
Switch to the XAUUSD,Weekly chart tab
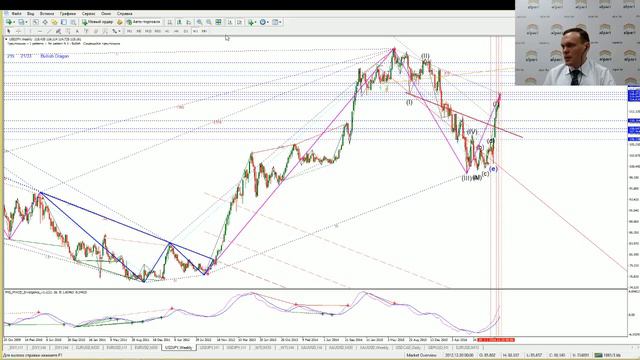[374, 348]
